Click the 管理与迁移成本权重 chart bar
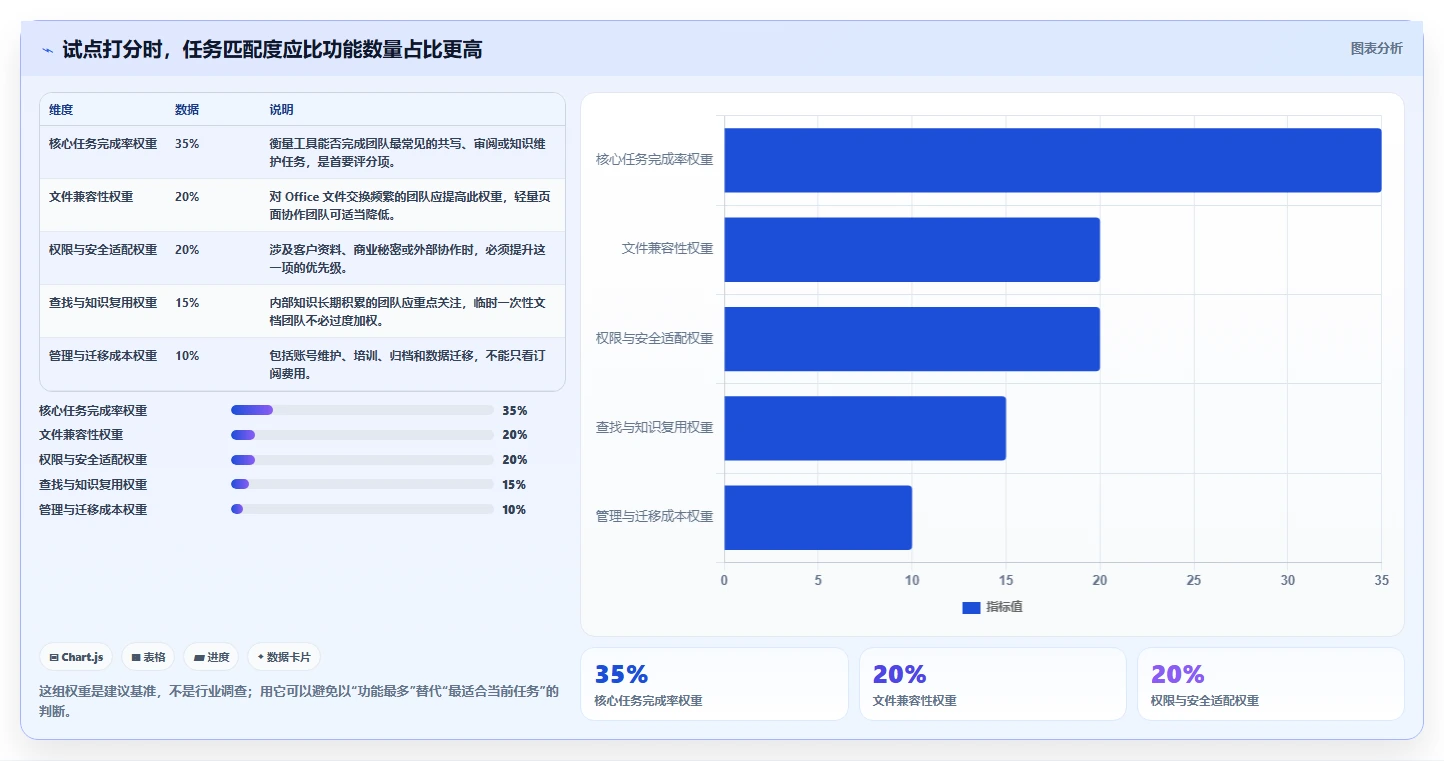Viewport: 1444px width, 761px height. [818, 517]
